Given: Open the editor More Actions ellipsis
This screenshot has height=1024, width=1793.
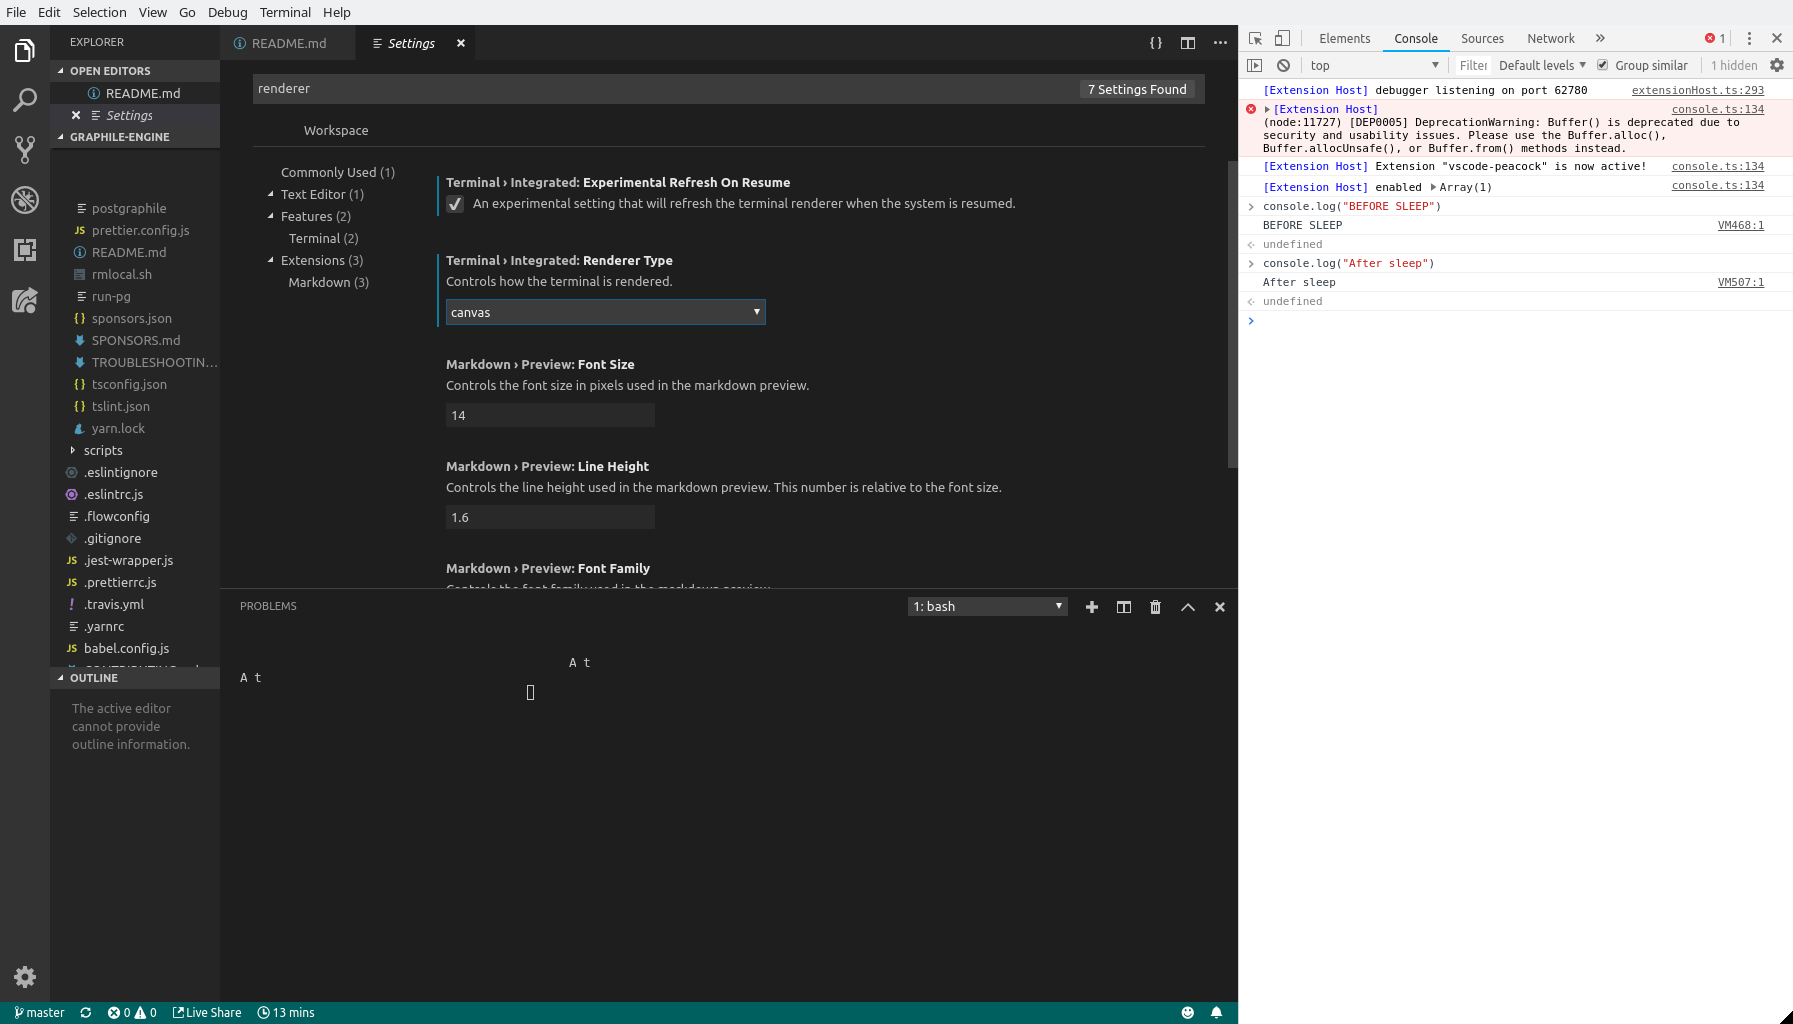Looking at the screenshot, I should tap(1220, 43).
